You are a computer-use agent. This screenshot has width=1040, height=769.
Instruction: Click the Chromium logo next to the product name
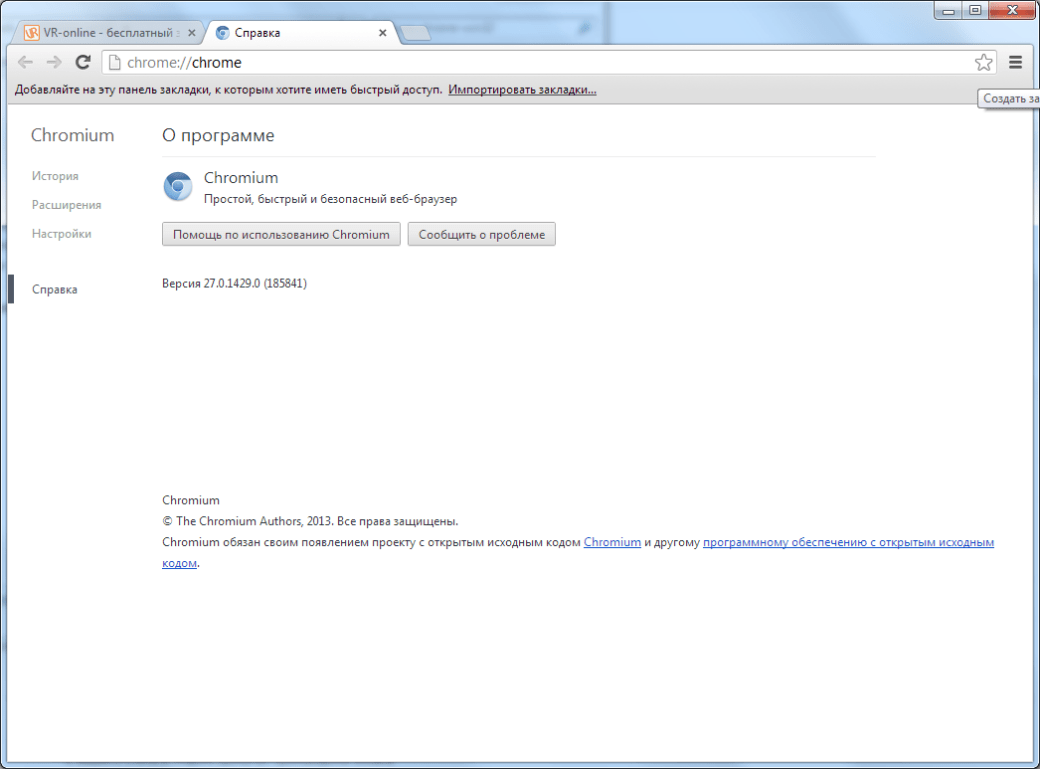178,186
